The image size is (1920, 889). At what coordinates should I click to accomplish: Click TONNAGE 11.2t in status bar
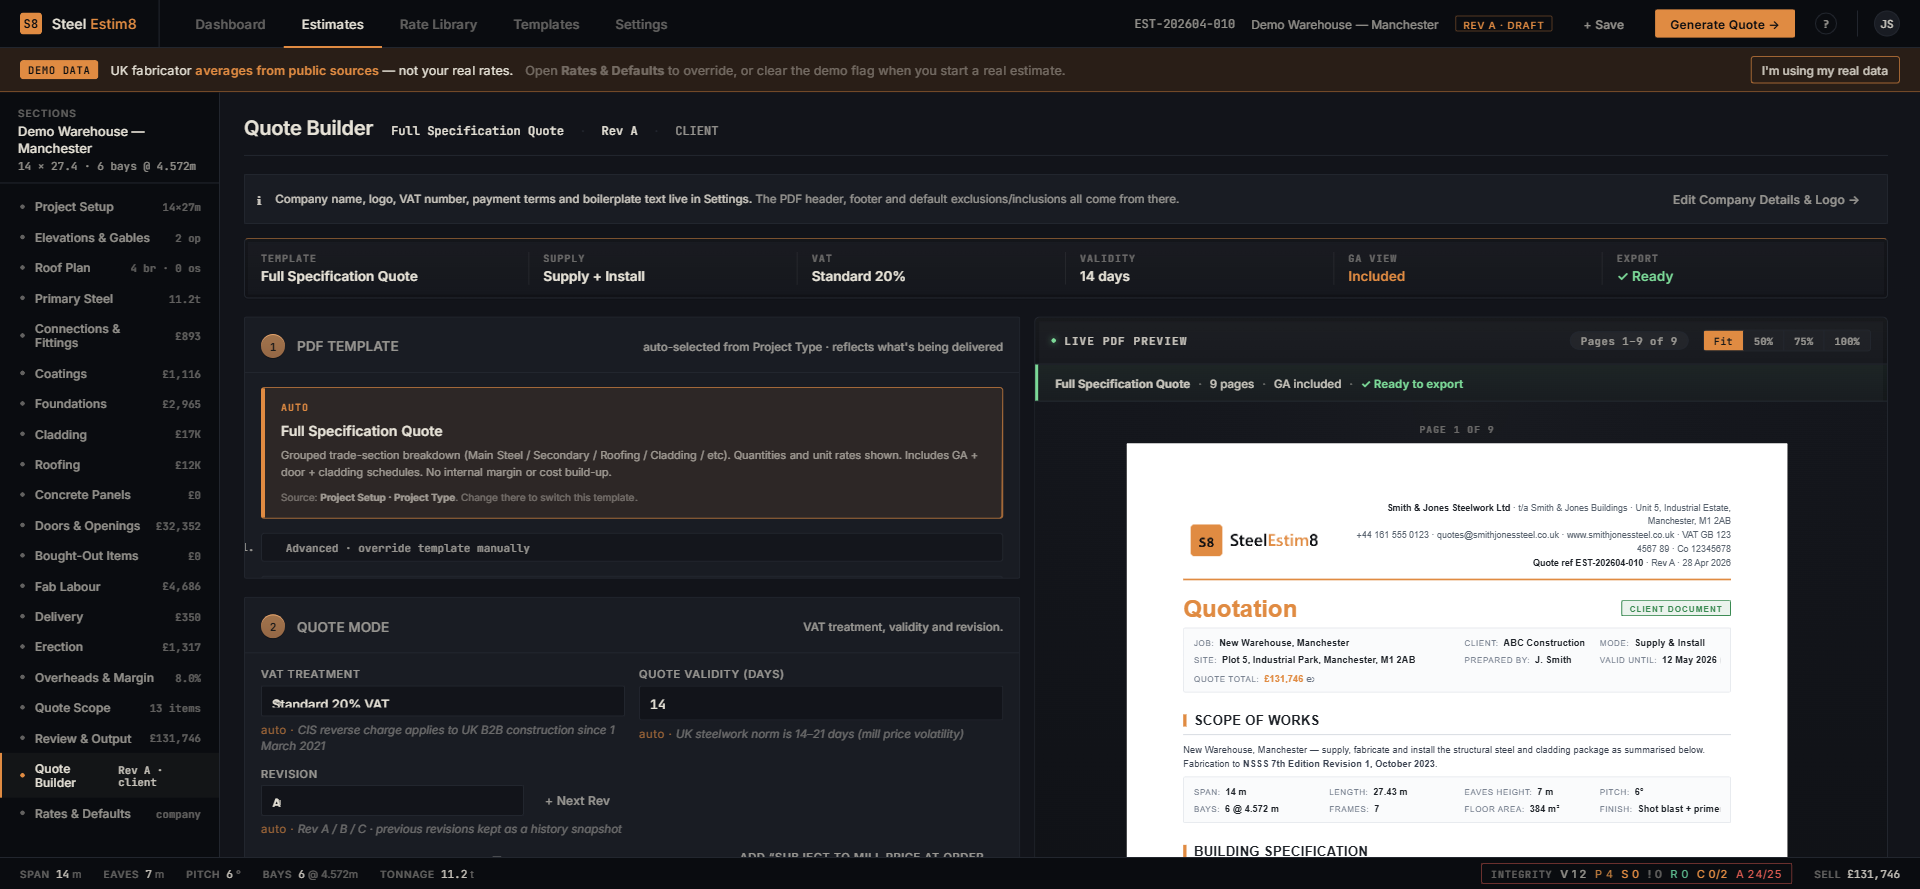[427, 874]
